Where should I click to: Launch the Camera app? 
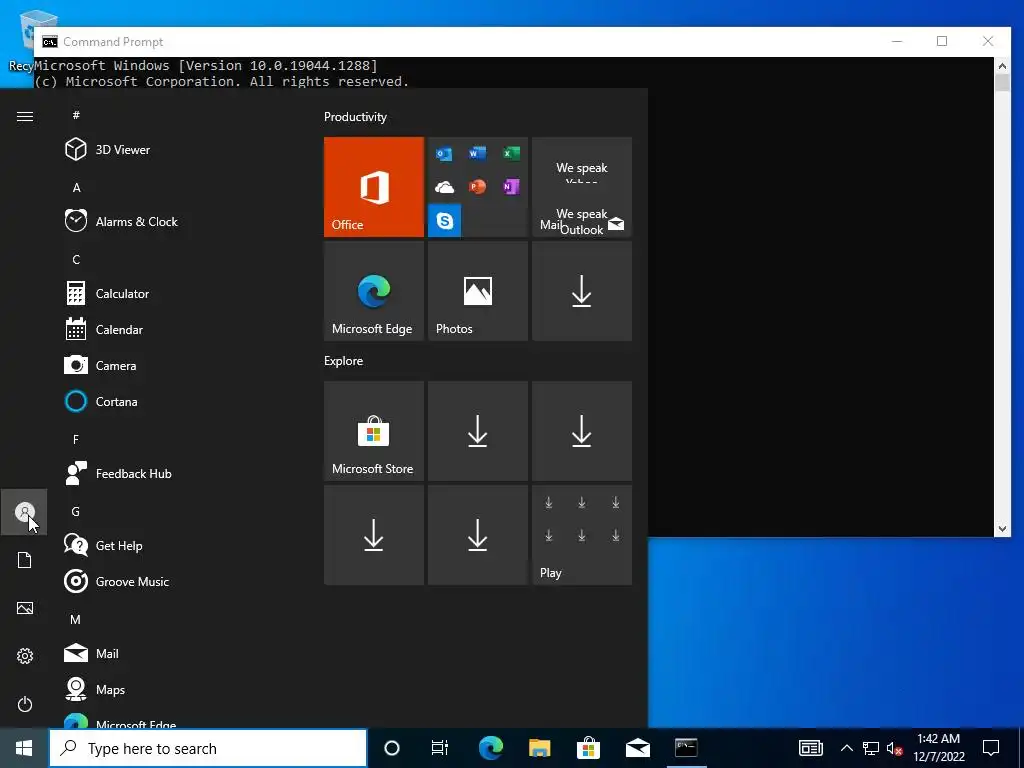(176, 365)
